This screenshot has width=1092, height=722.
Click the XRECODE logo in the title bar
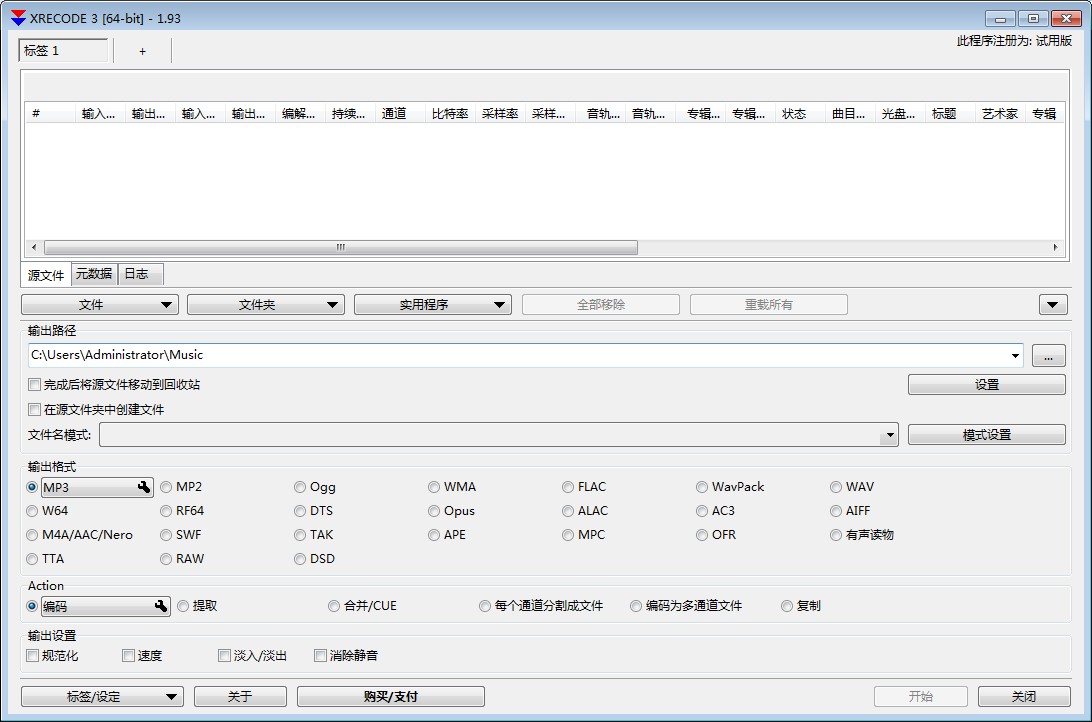(18, 18)
